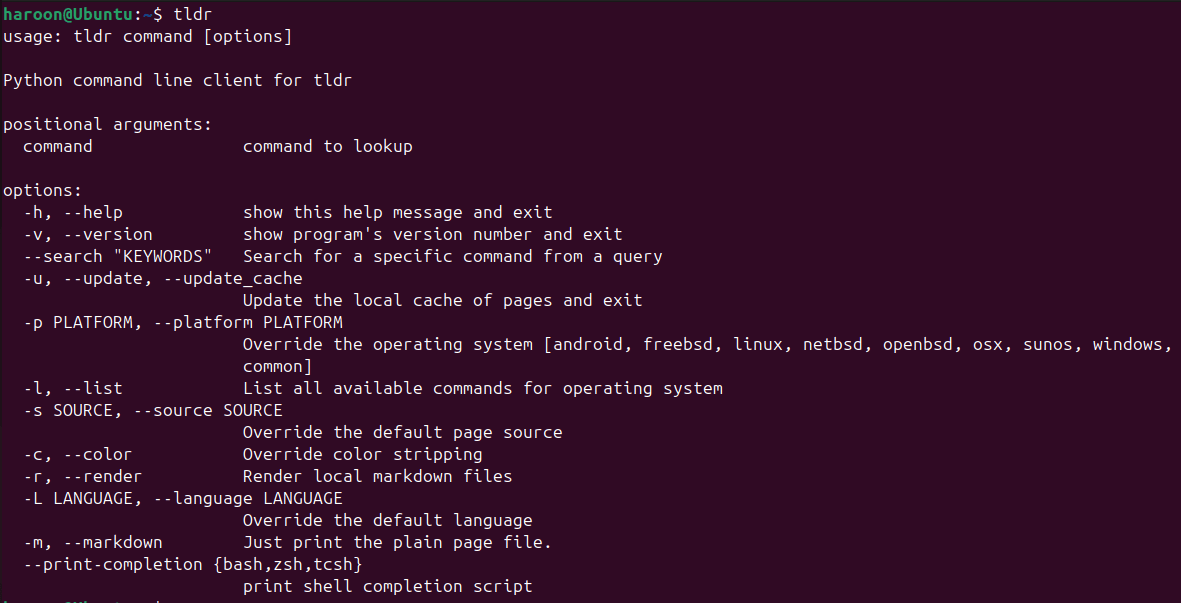The width and height of the screenshot is (1181, 603).
Task: Click the -s SOURCE option line
Action: pyautogui.click(x=153, y=410)
